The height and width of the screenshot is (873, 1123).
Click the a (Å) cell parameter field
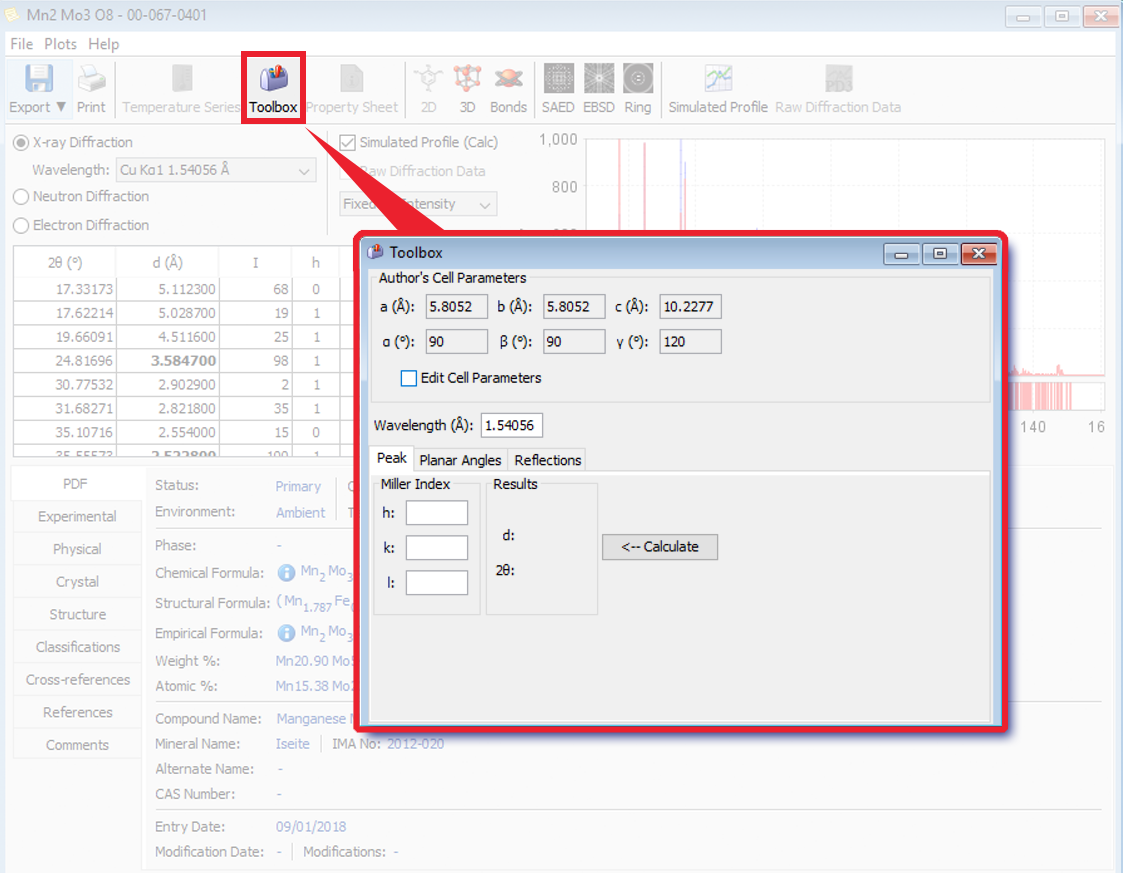[x=456, y=307]
